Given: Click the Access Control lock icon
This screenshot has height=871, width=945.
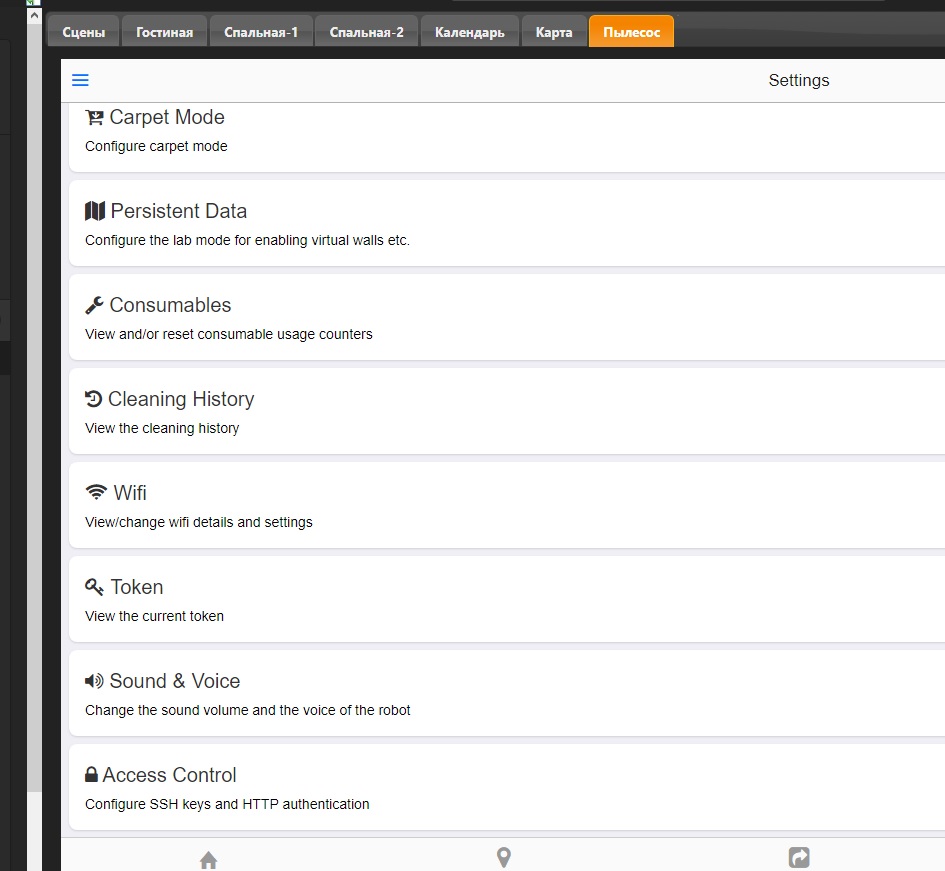Looking at the screenshot, I should [92, 775].
